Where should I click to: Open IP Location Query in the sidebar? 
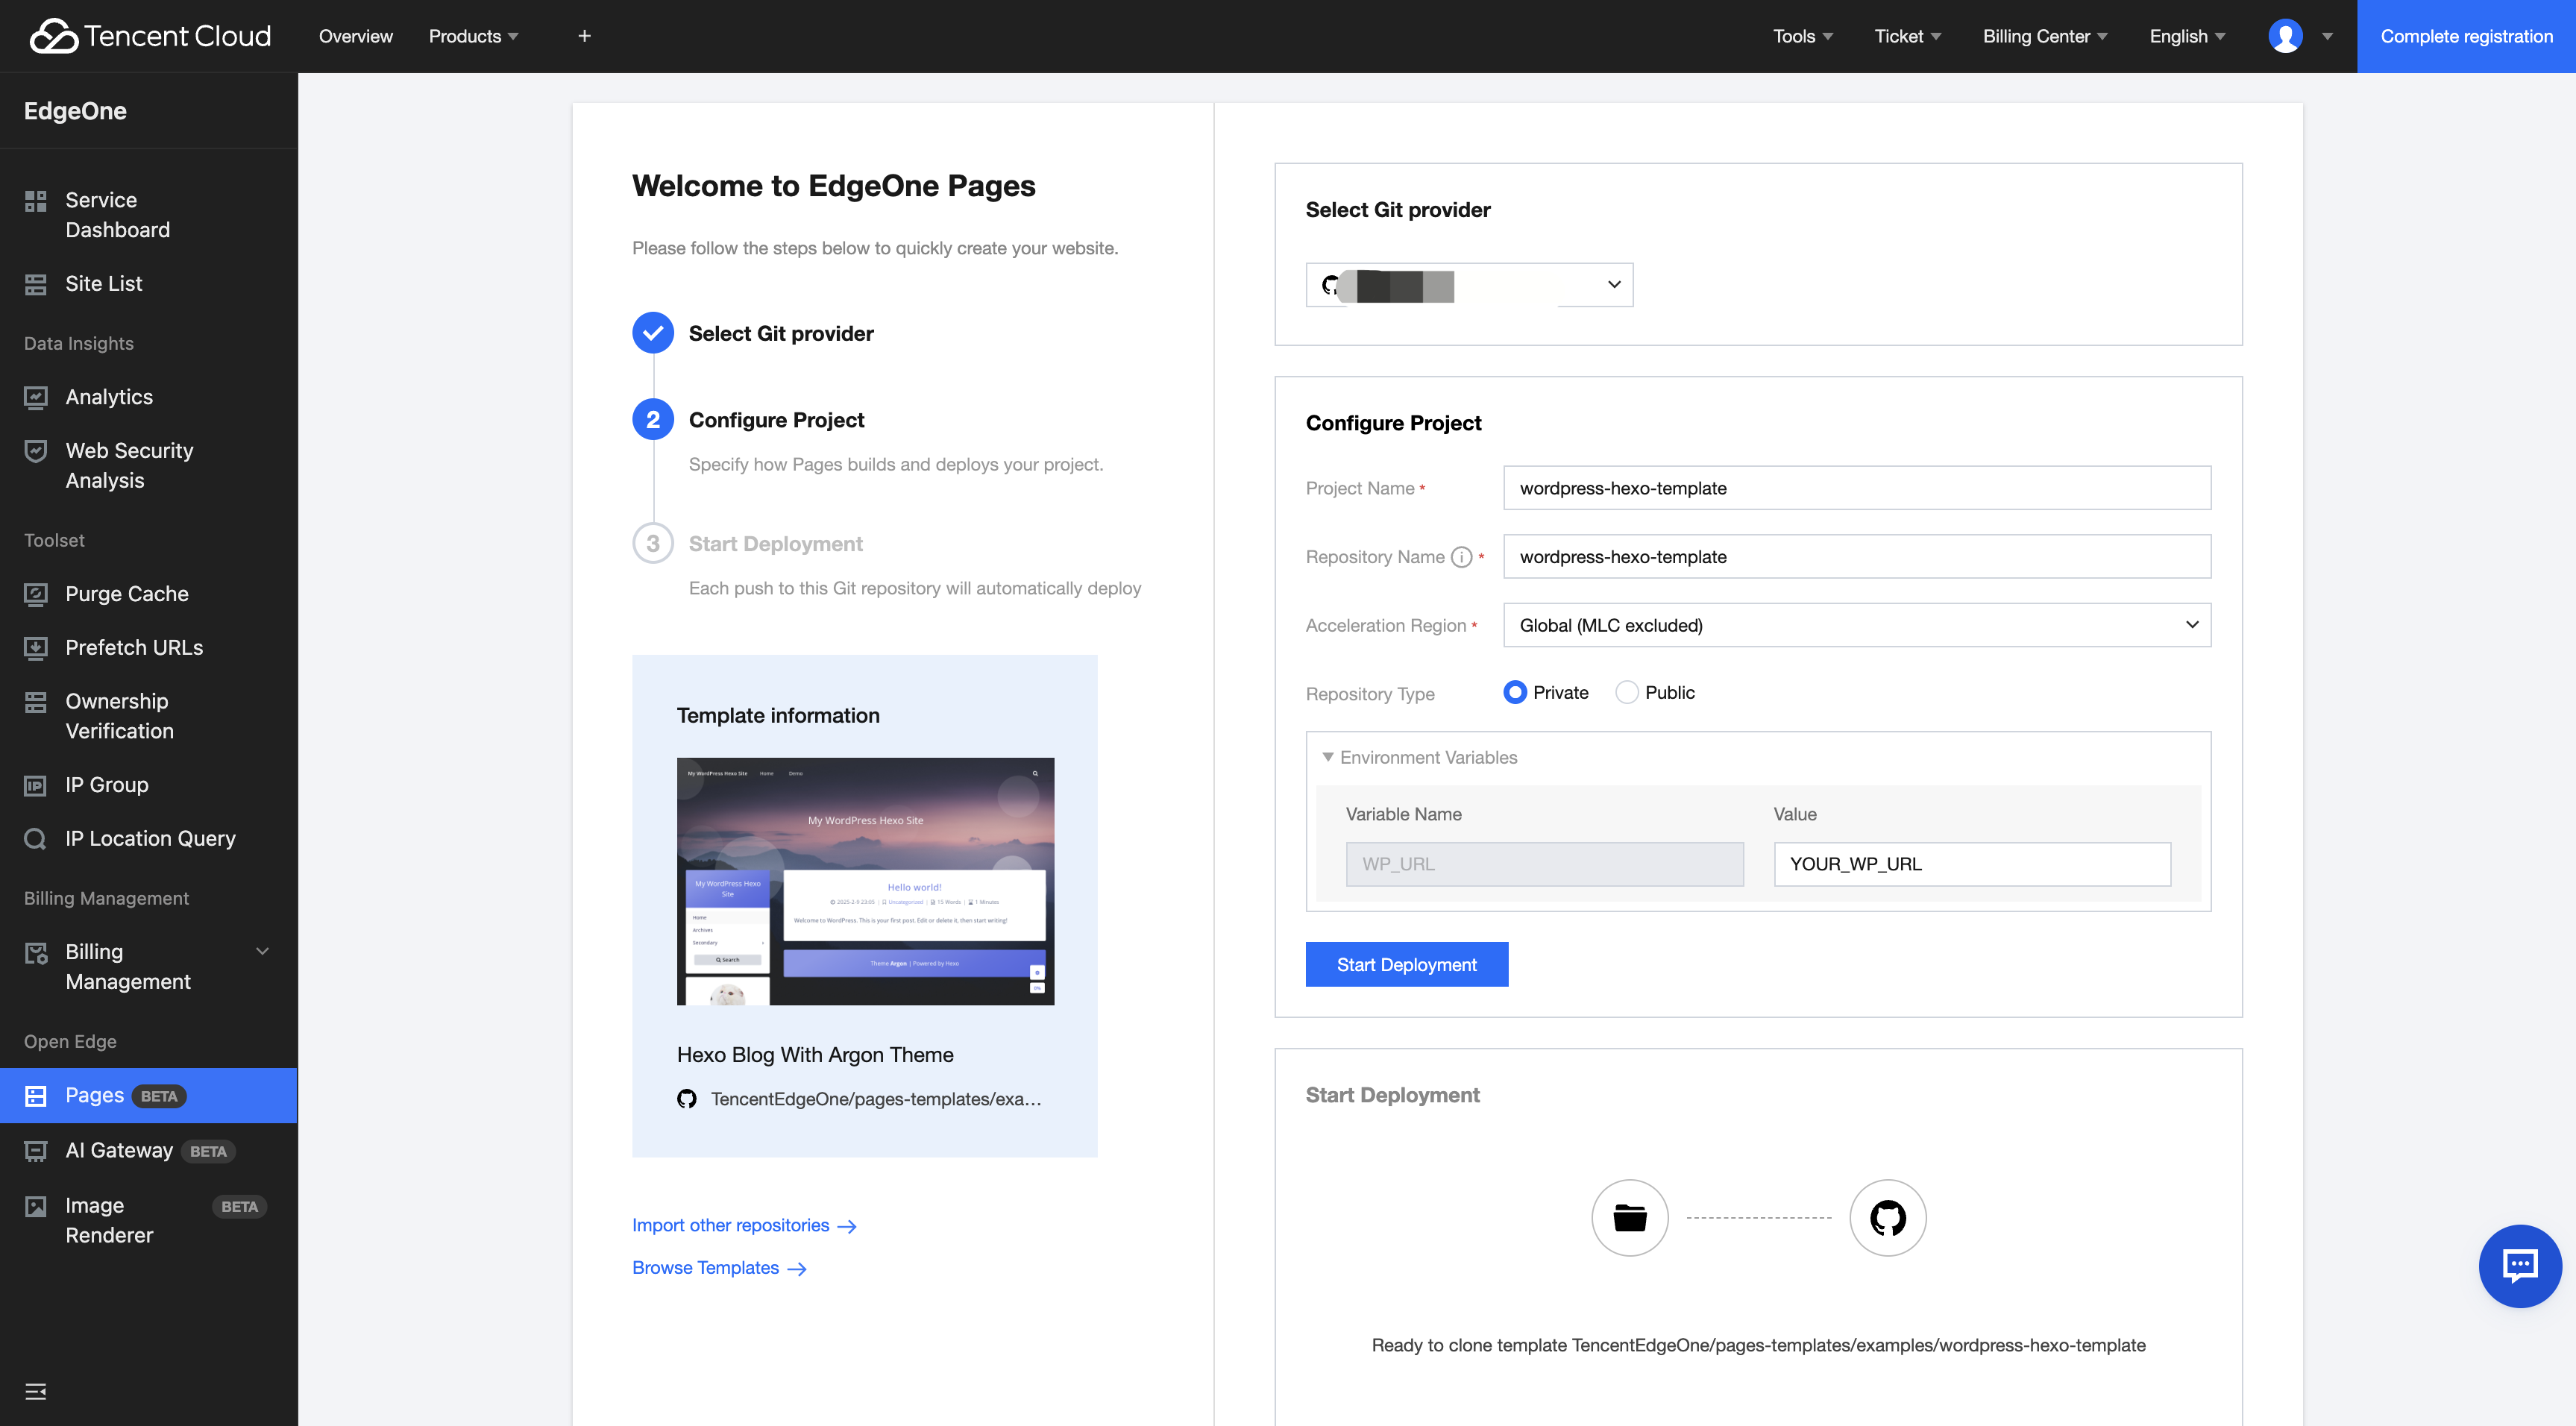click(149, 839)
